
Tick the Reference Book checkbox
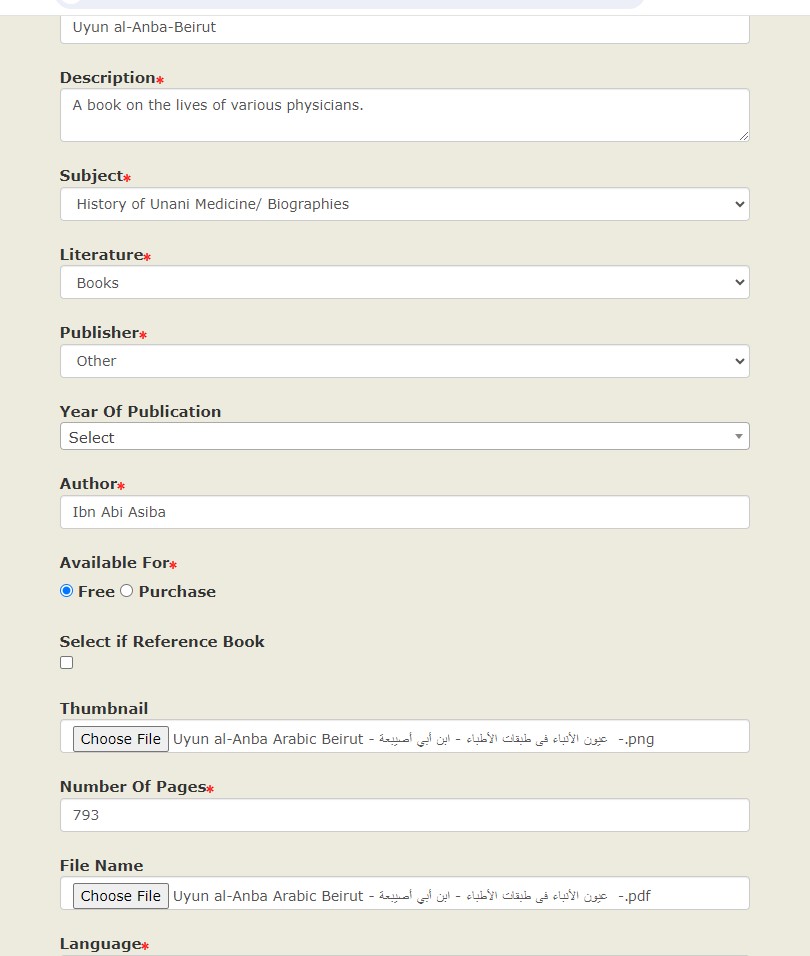(67, 662)
